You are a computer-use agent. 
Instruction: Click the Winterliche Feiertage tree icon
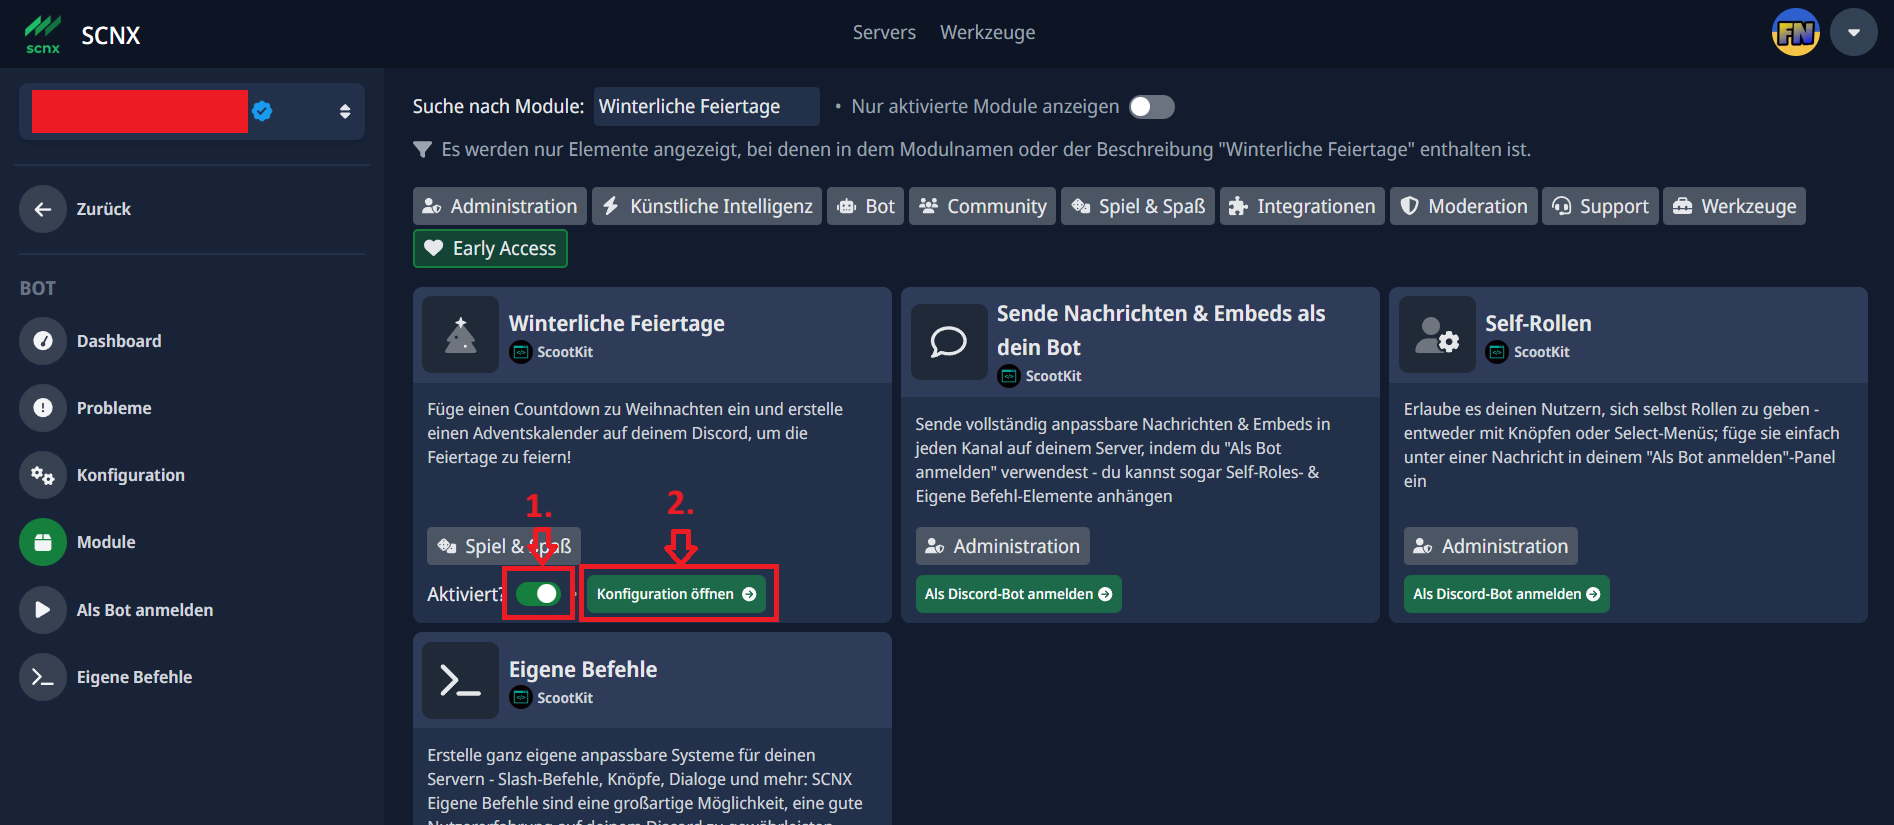460,335
